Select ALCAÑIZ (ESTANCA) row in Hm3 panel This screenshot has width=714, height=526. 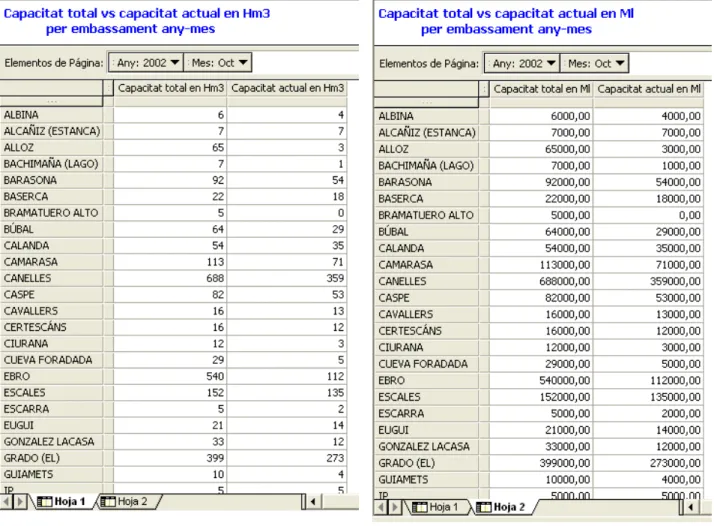point(51,131)
